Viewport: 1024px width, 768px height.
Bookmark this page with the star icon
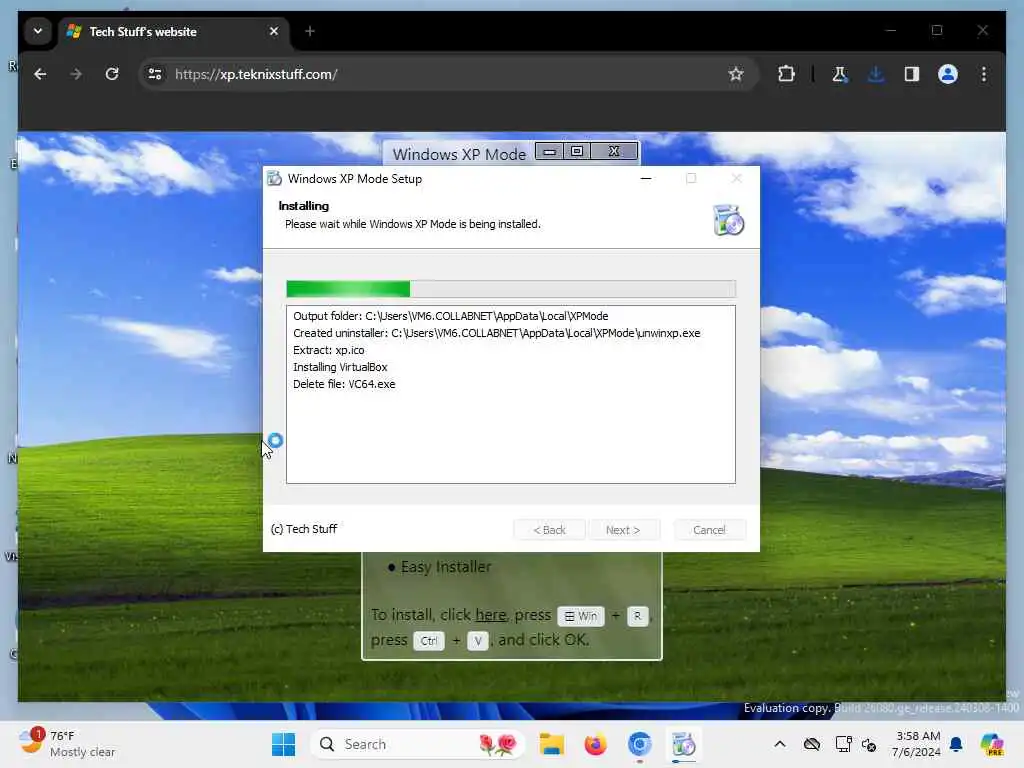[x=736, y=74]
